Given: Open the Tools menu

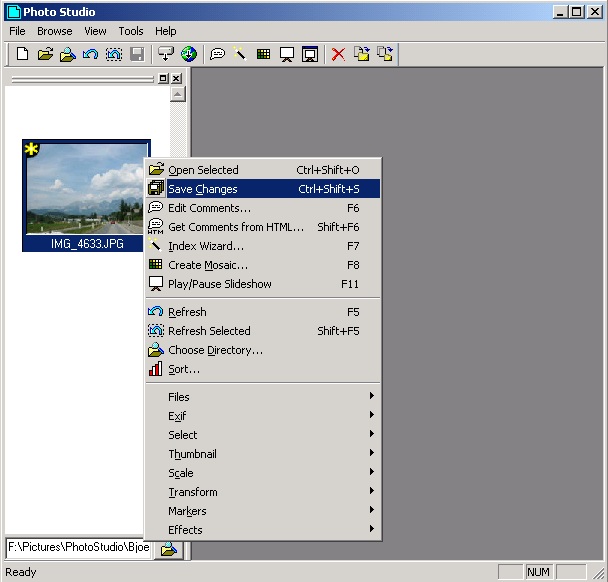Looking at the screenshot, I should 131,31.
